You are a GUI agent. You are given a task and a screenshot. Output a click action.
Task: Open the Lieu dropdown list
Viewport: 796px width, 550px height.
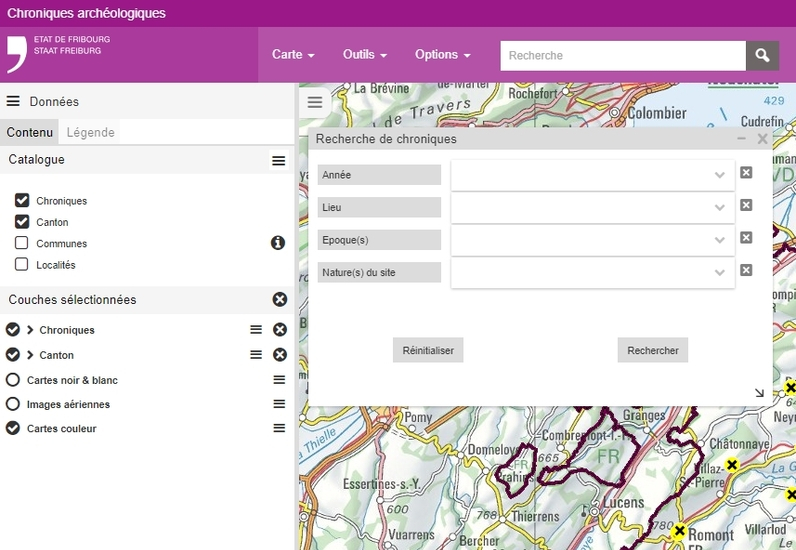(719, 207)
